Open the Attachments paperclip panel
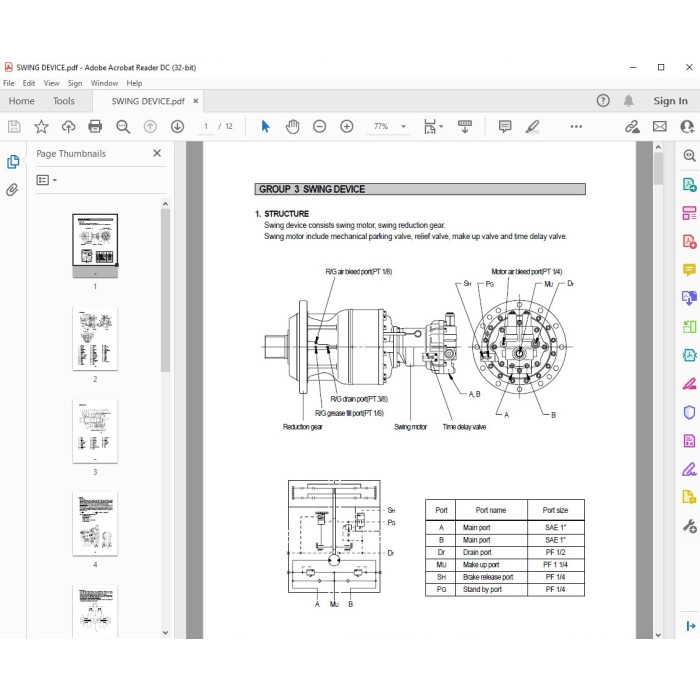The image size is (700, 700). pos(12,190)
